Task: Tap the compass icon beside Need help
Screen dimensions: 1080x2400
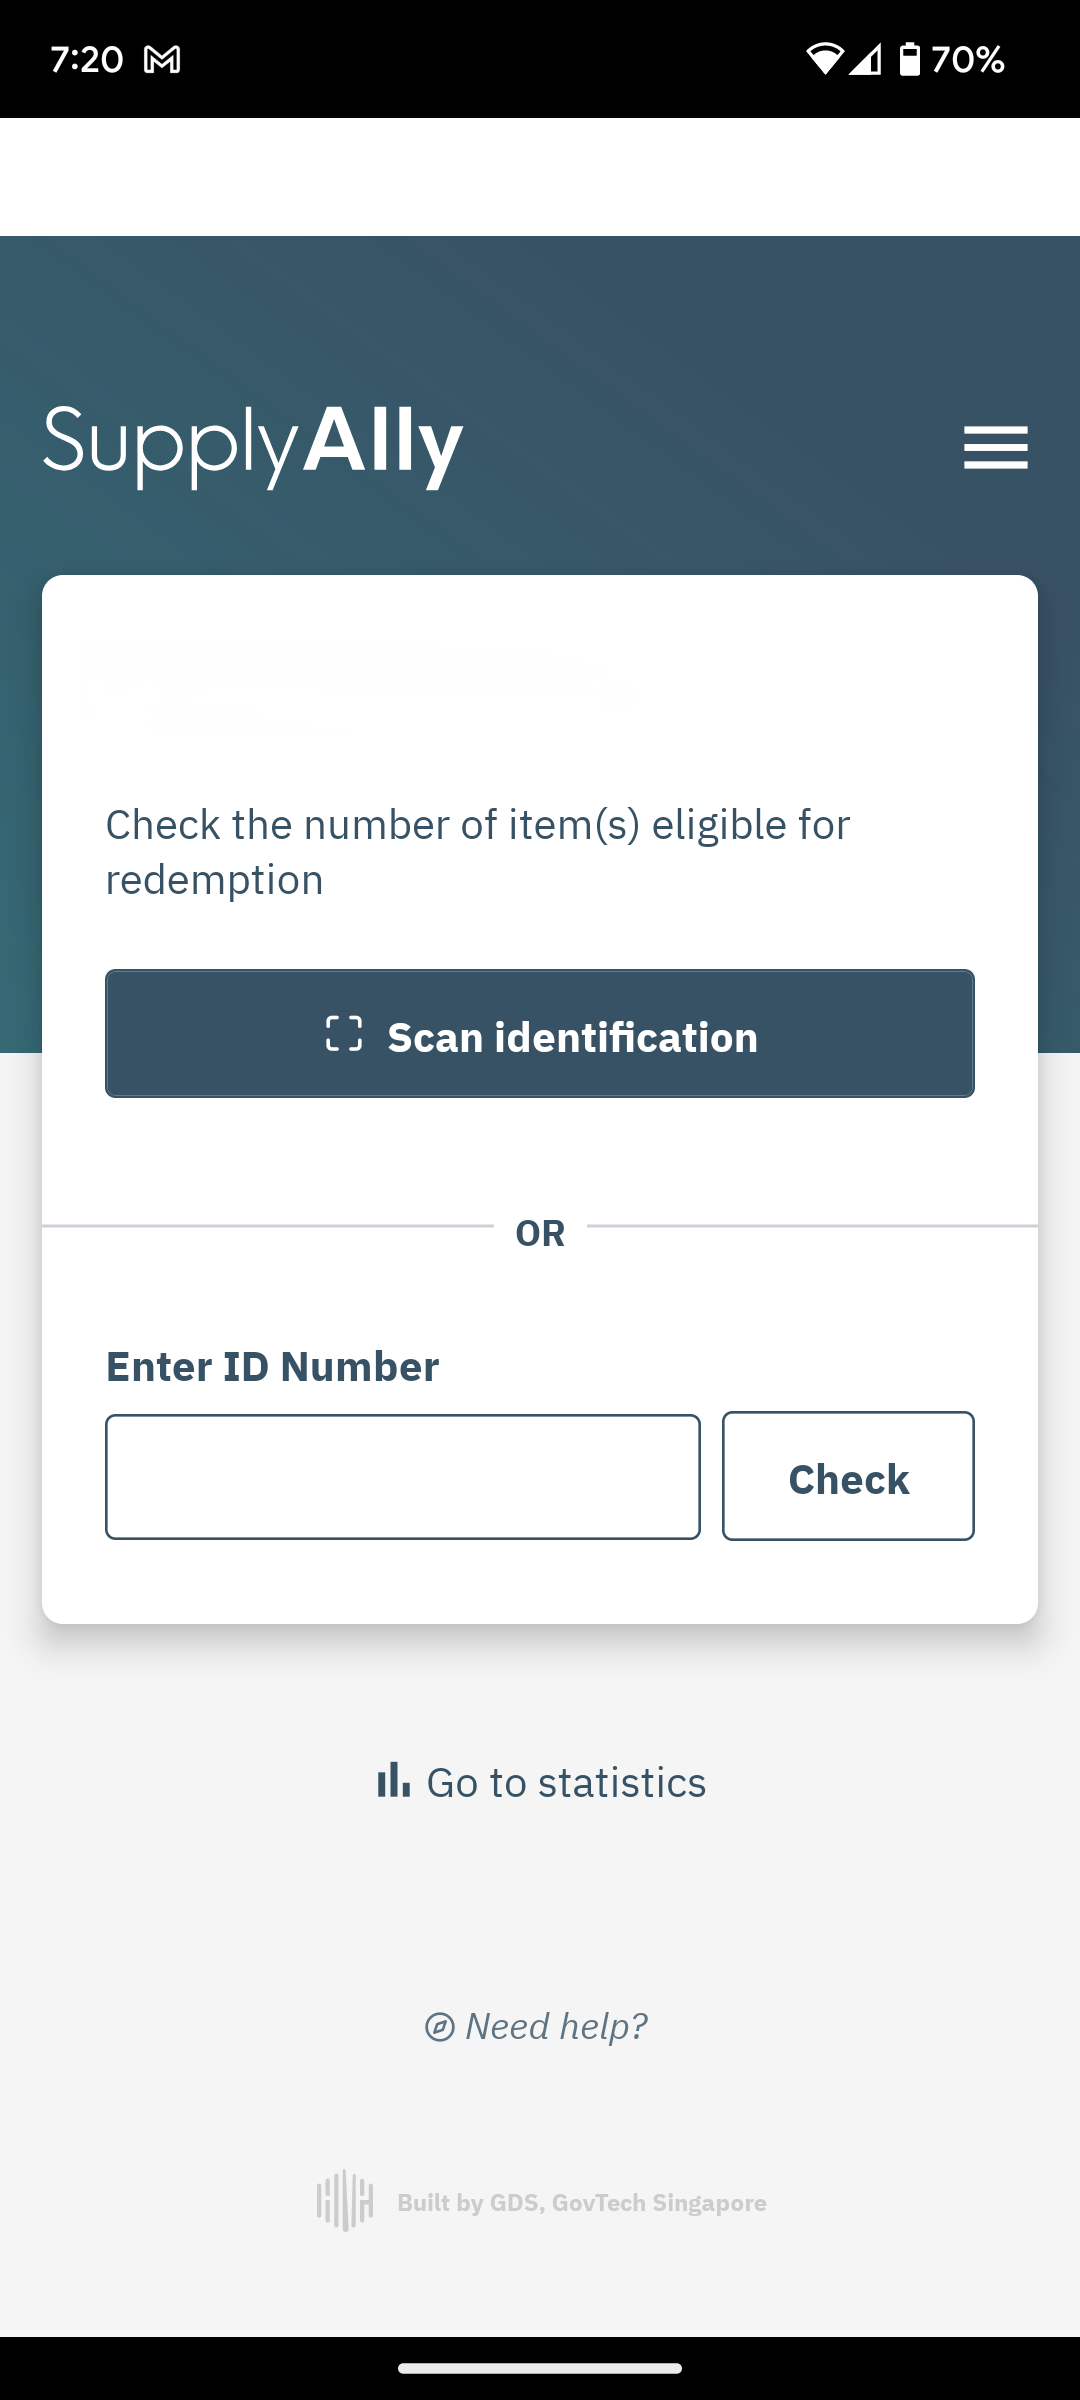Action: 440,2027
